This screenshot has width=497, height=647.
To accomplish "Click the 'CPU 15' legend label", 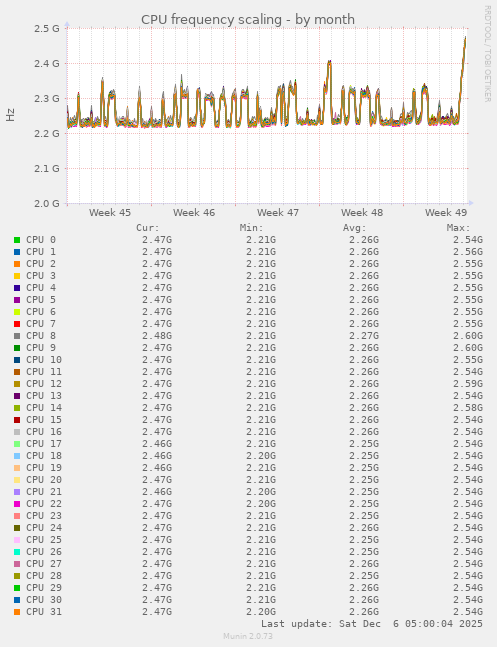I will [x=44, y=420].
